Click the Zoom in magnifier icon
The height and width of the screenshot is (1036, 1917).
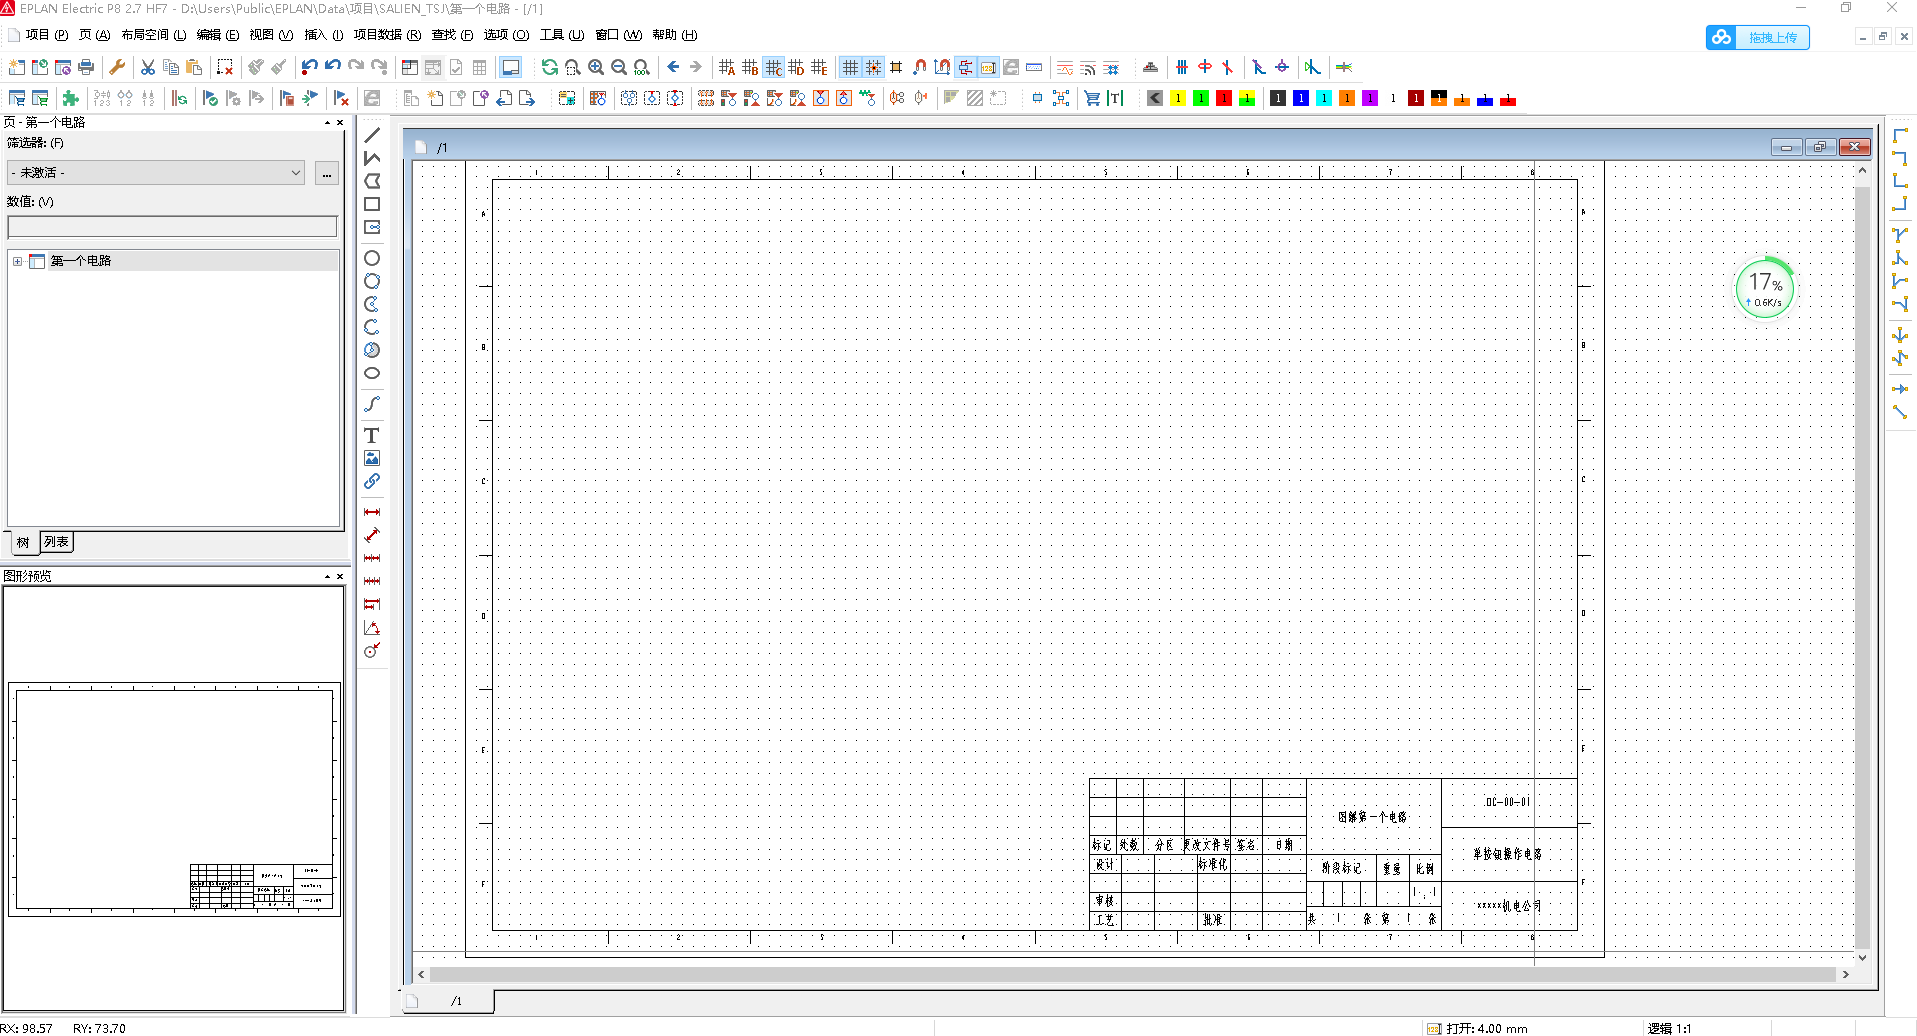[x=596, y=67]
